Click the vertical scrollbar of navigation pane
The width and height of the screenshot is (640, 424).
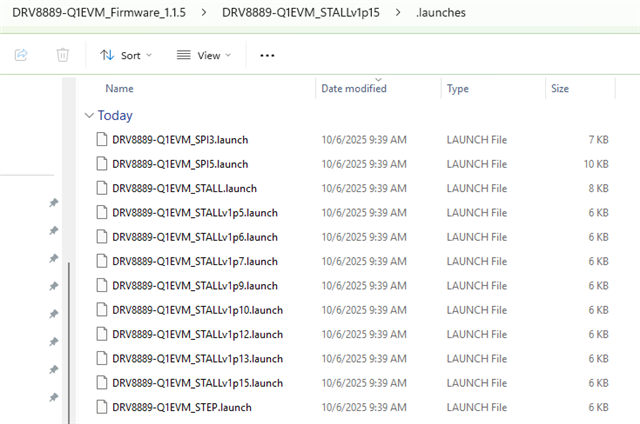point(69,343)
